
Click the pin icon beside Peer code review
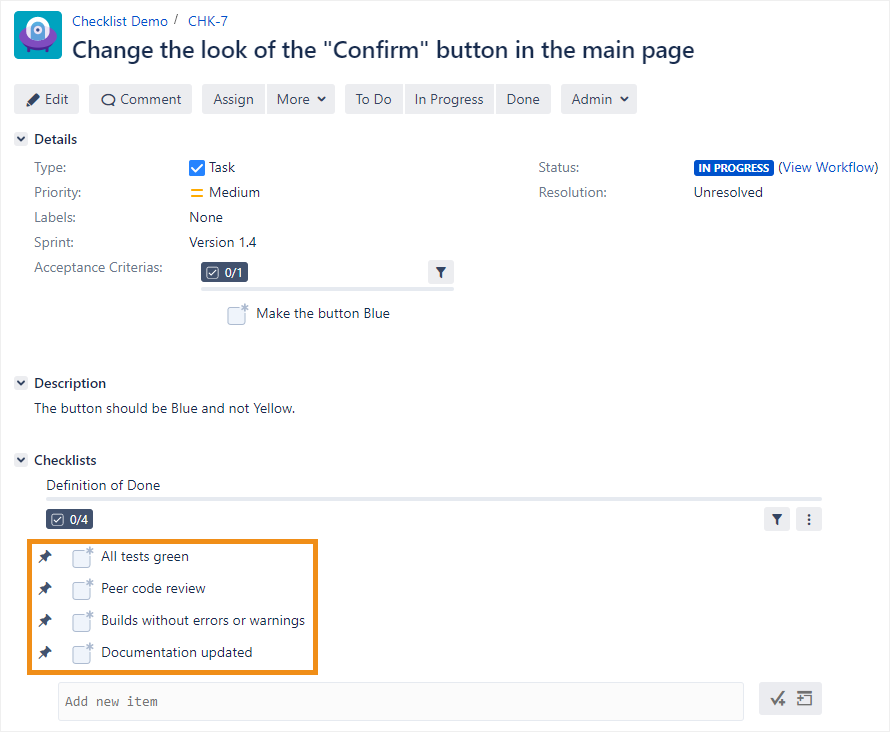(45, 589)
